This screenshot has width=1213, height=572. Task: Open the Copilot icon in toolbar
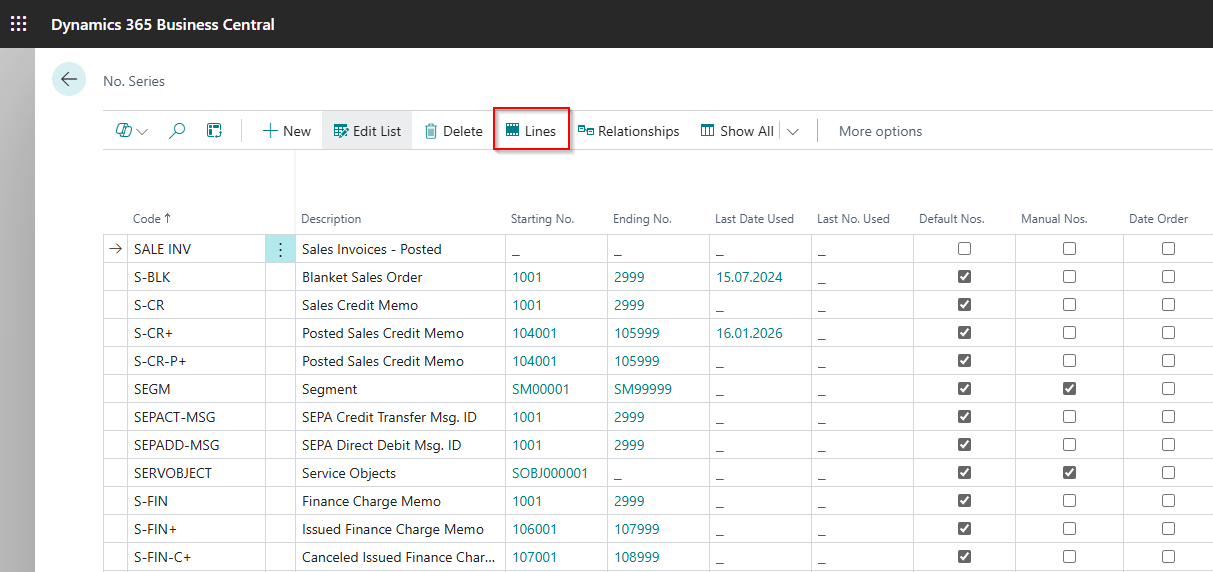124,131
